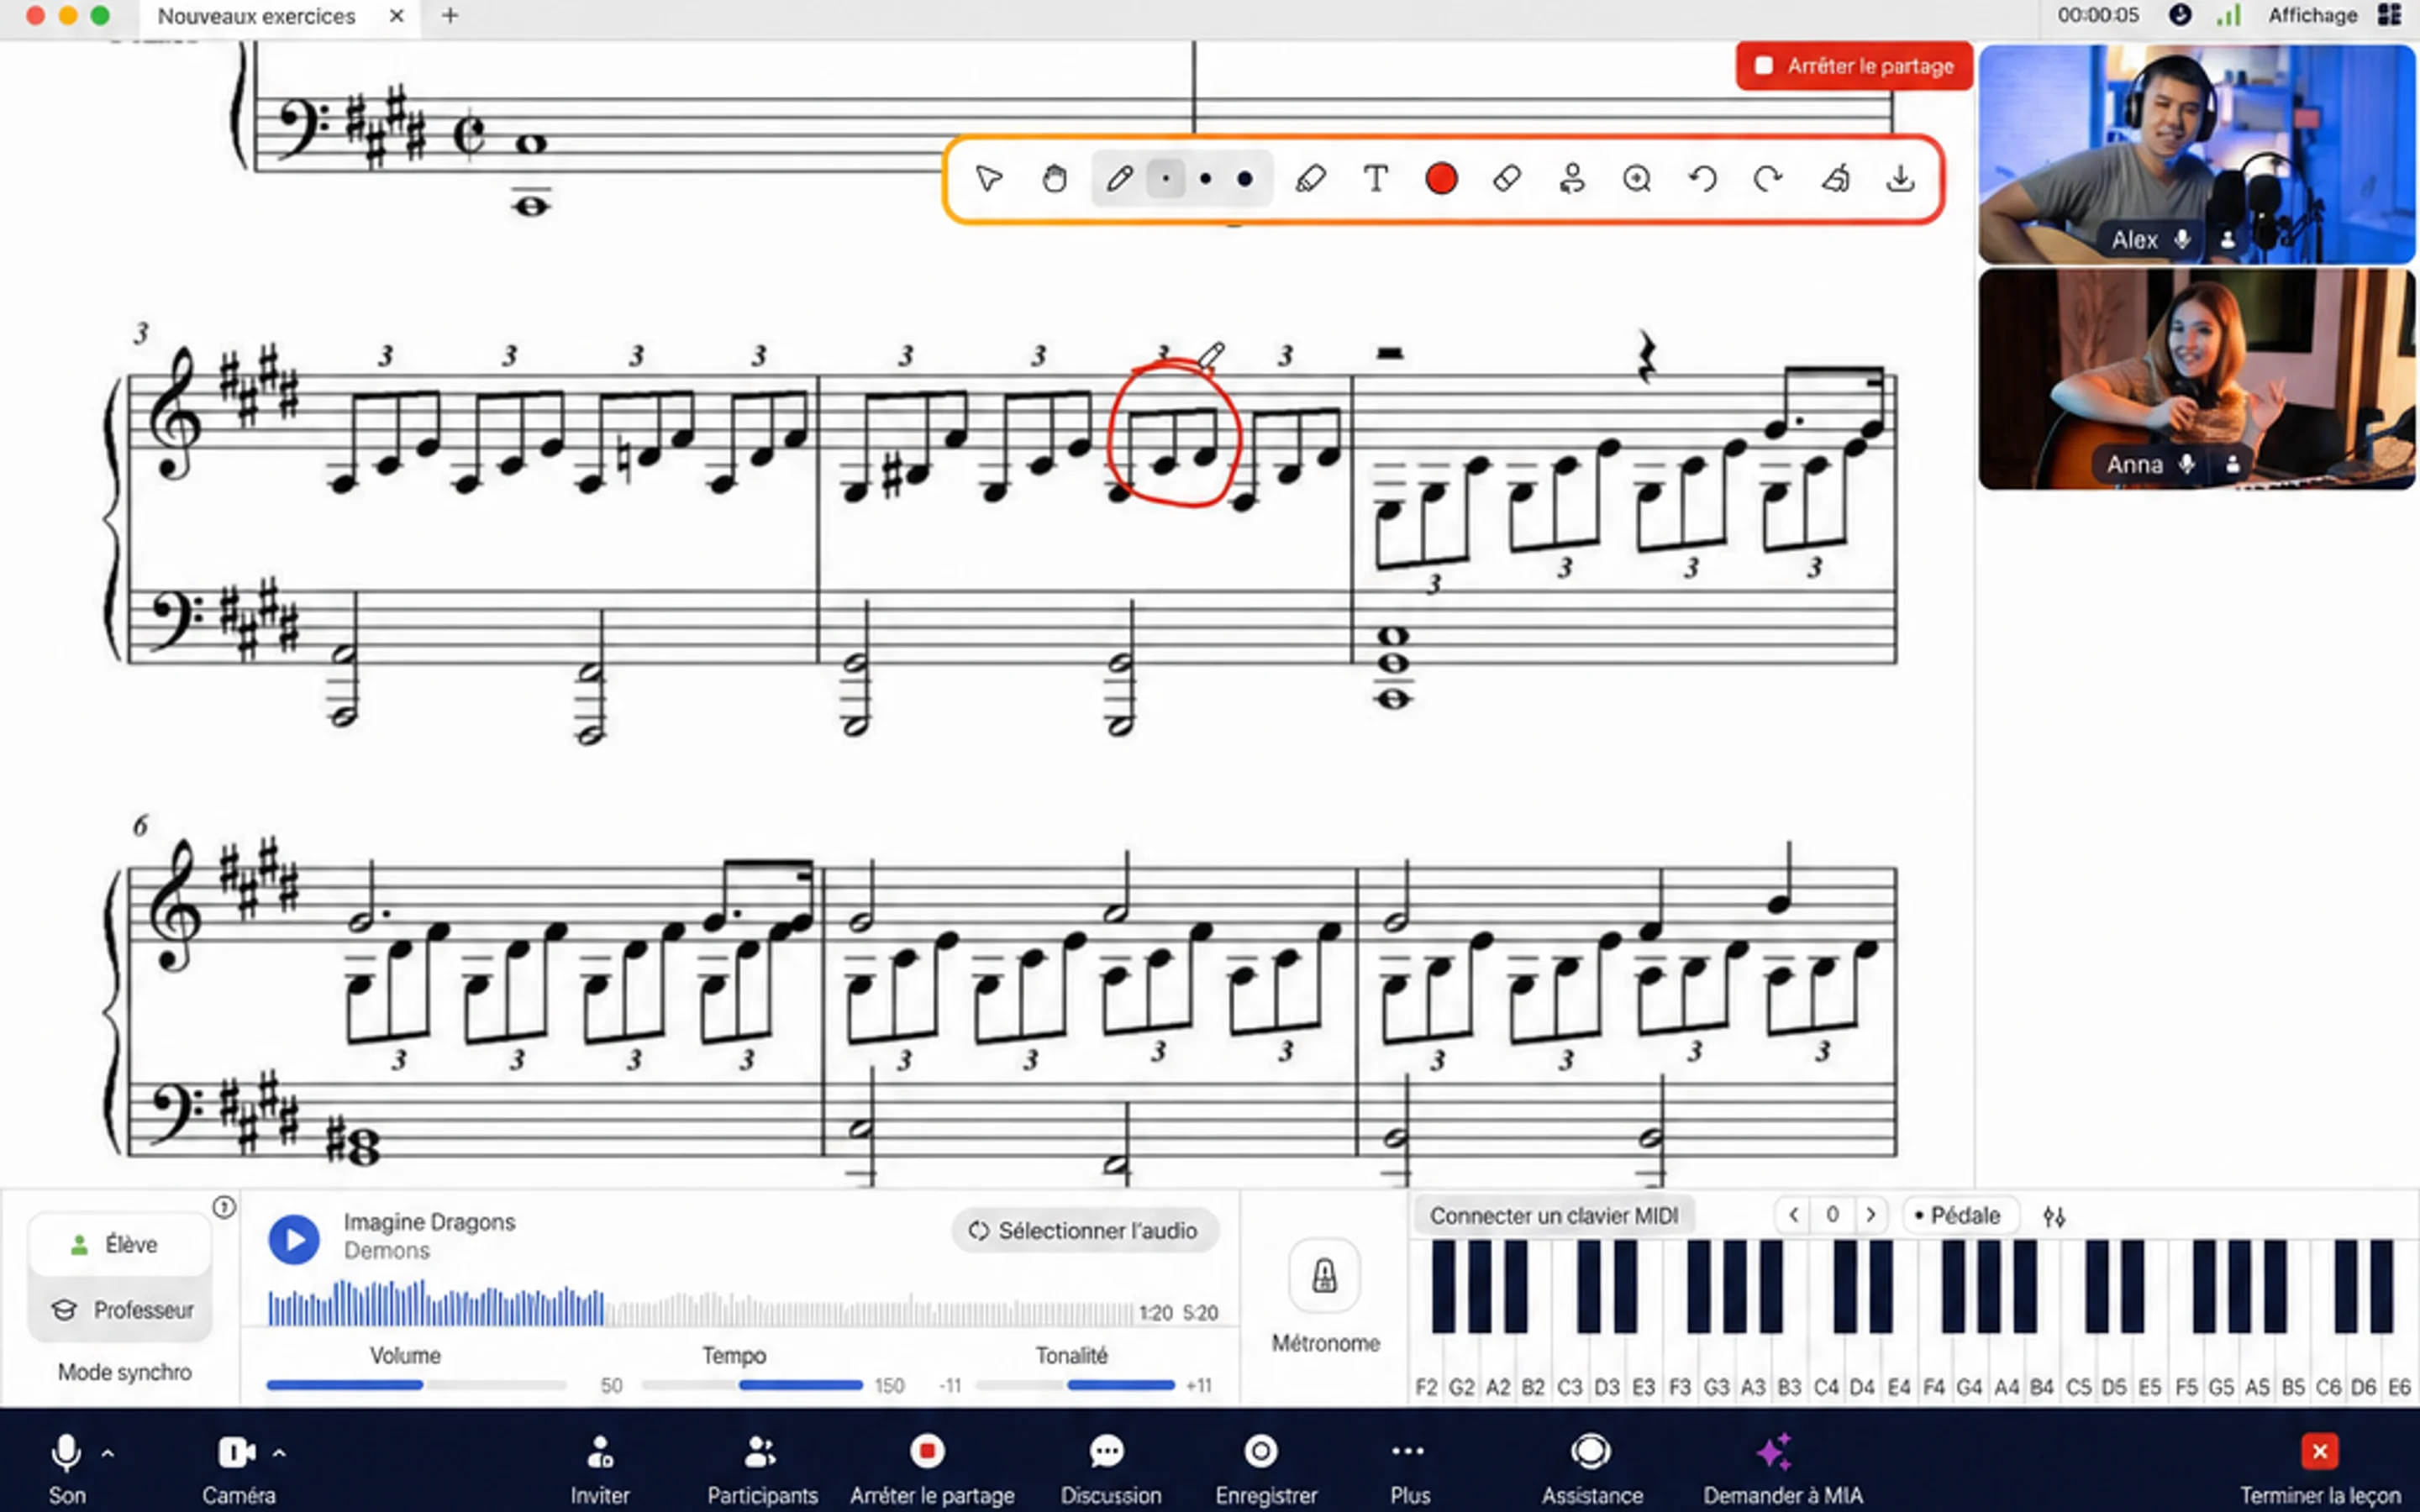The height and width of the screenshot is (1512, 2420).
Task: Select the highlighter marker tool
Action: point(1310,179)
